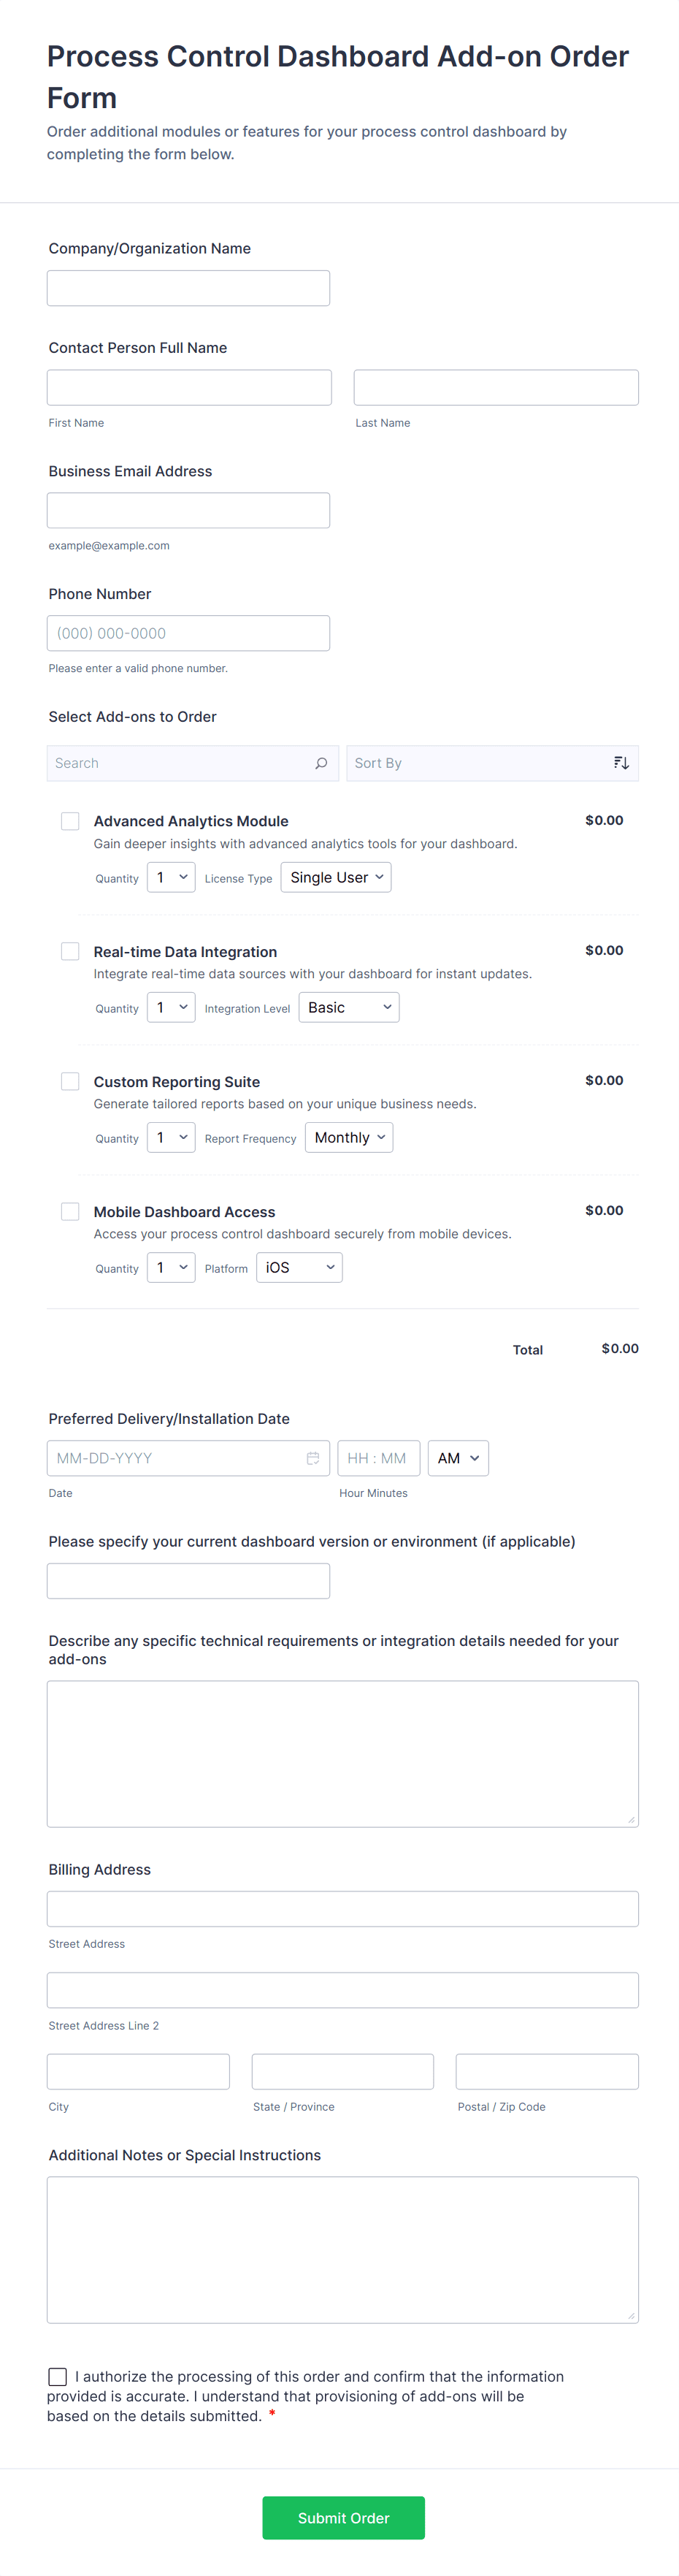
Task: Open the AM/PM time selector
Action: 458,1458
